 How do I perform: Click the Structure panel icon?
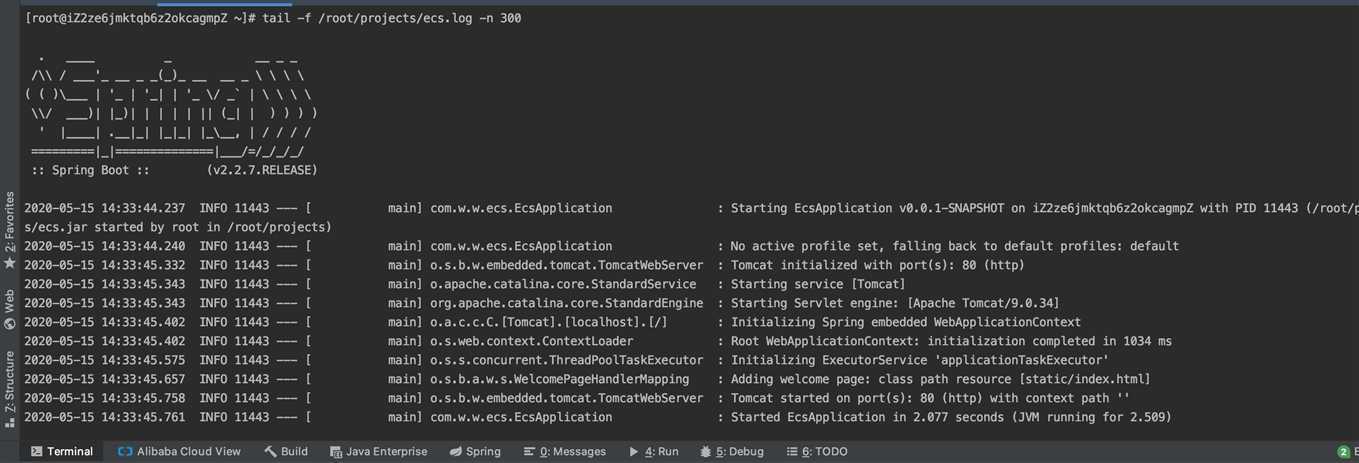tap(10, 423)
